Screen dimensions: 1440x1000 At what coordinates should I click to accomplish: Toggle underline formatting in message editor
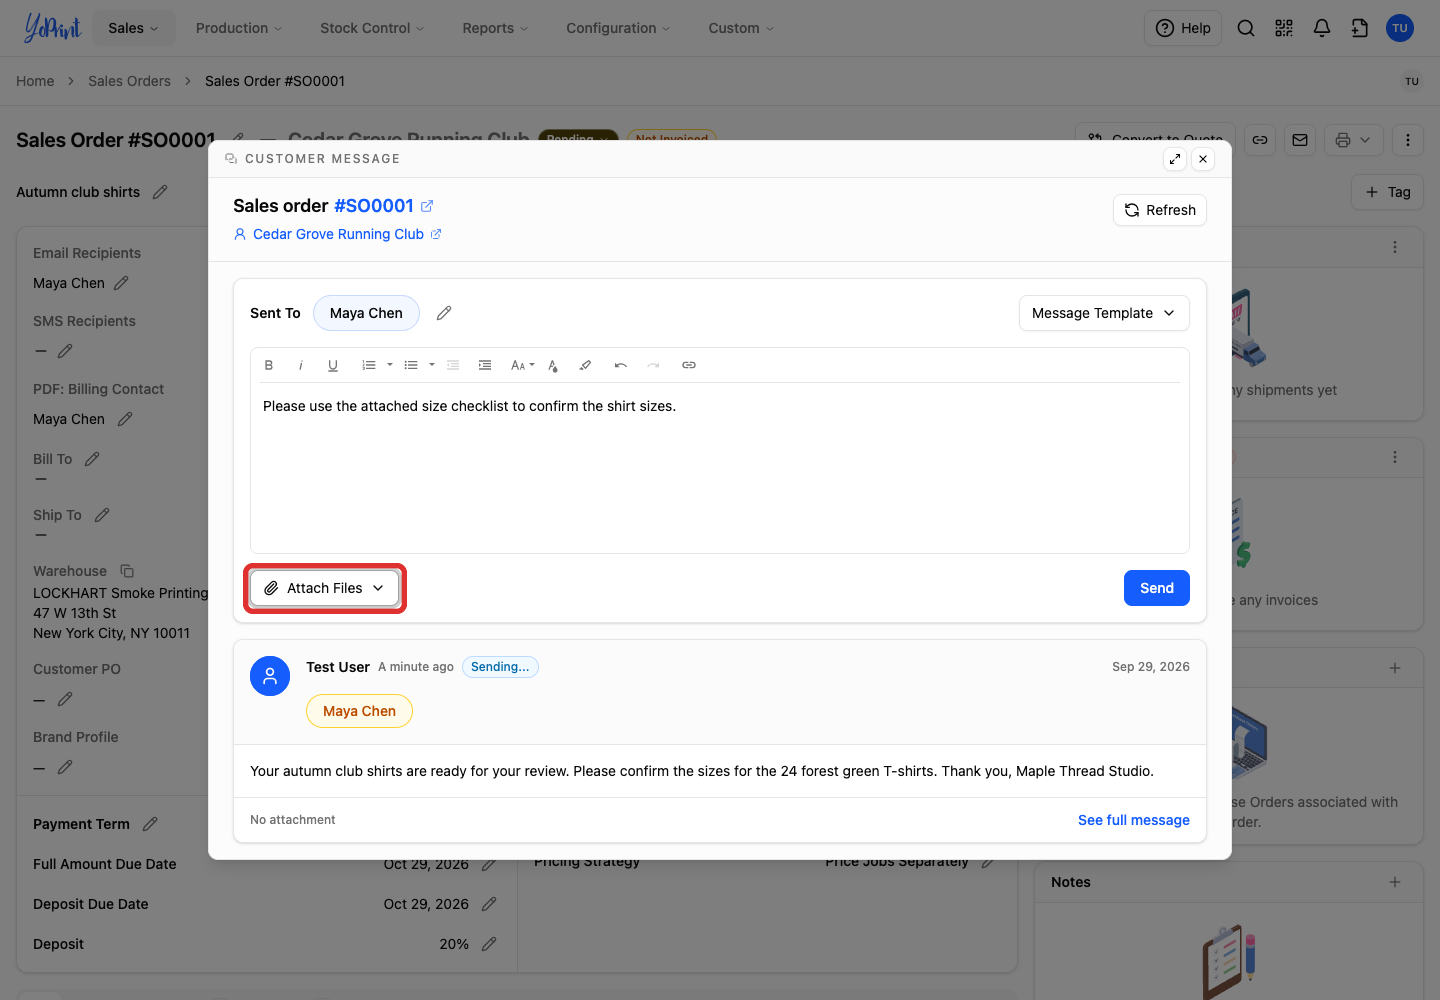click(333, 365)
